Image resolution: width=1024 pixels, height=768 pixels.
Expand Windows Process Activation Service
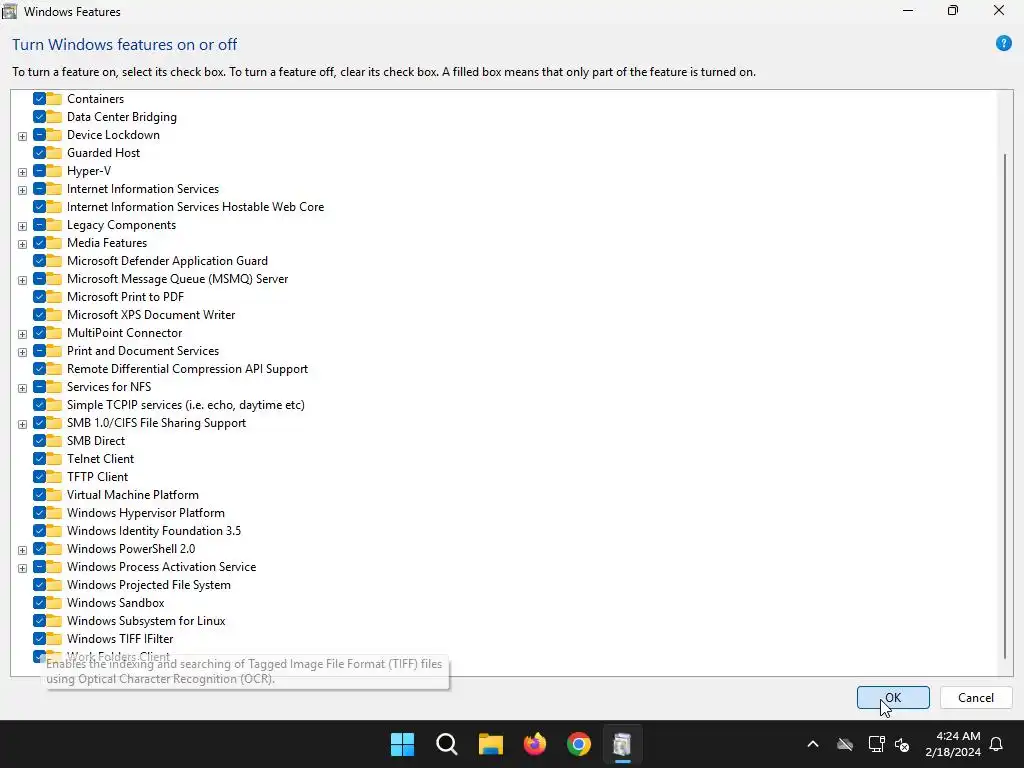[x=22, y=569]
